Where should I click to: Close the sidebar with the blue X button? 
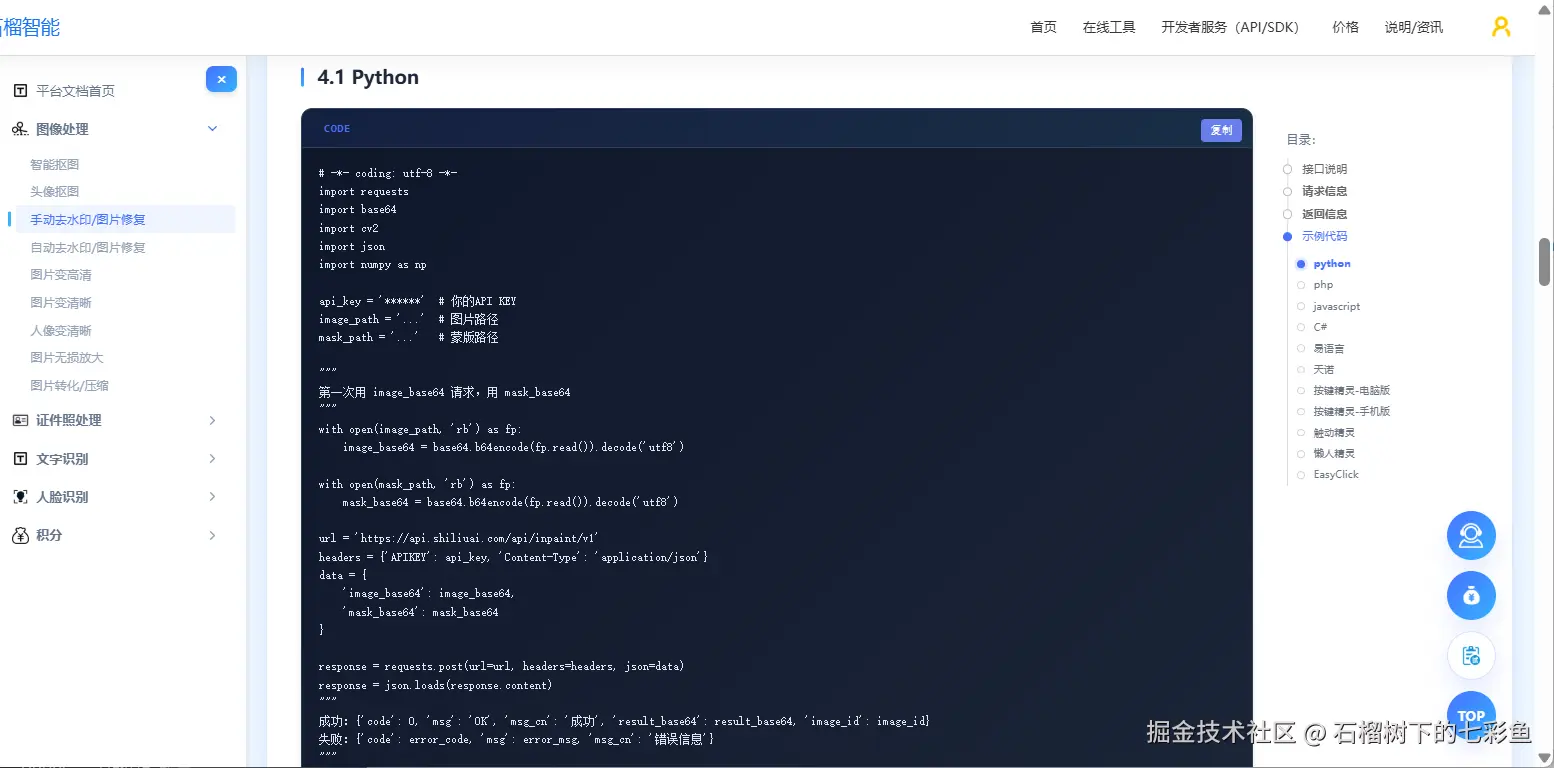pyautogui.click(x=221, y=79)
